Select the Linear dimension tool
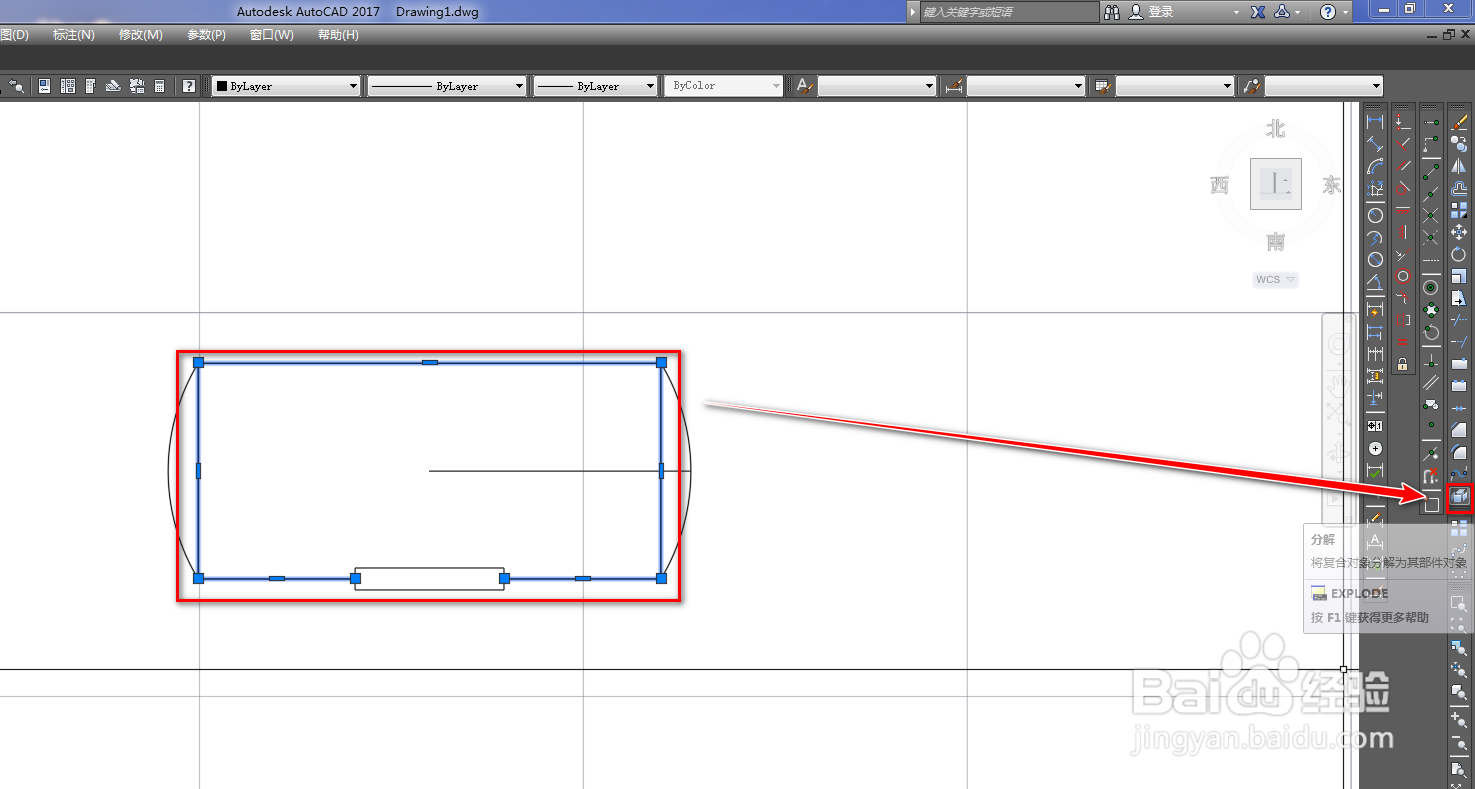The width and height of the screenshot is (1475, 789). 1375,121
